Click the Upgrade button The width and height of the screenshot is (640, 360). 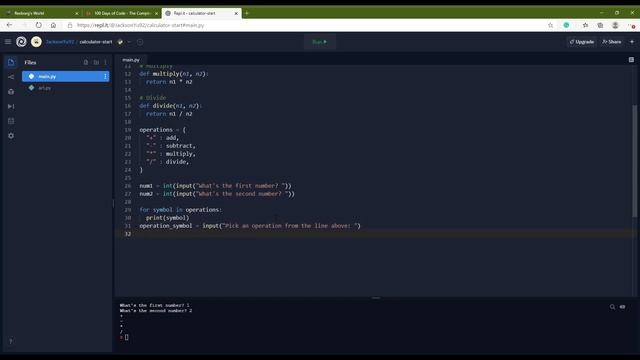(x=582, y=42)
